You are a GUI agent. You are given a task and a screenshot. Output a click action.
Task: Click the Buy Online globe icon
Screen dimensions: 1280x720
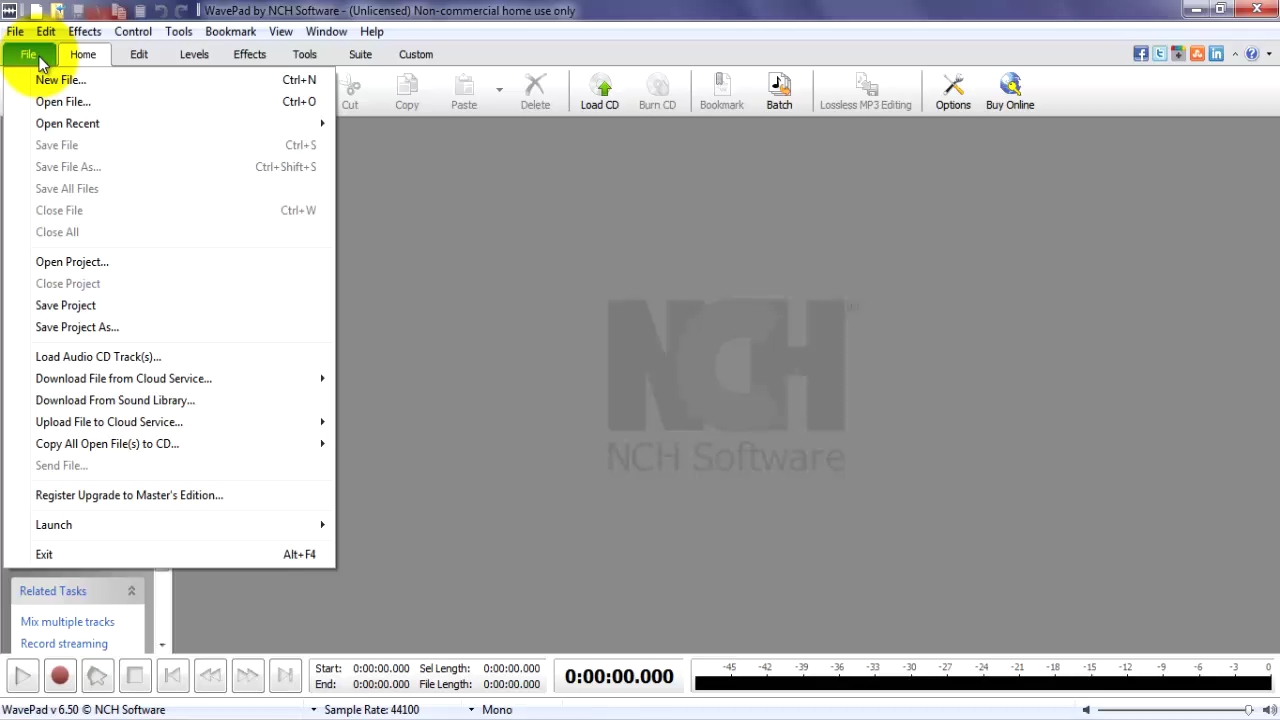coord(1010,91)
